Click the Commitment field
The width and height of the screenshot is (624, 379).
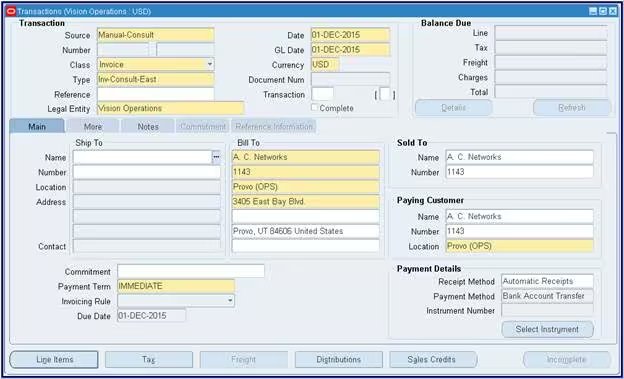coord(191,271)
